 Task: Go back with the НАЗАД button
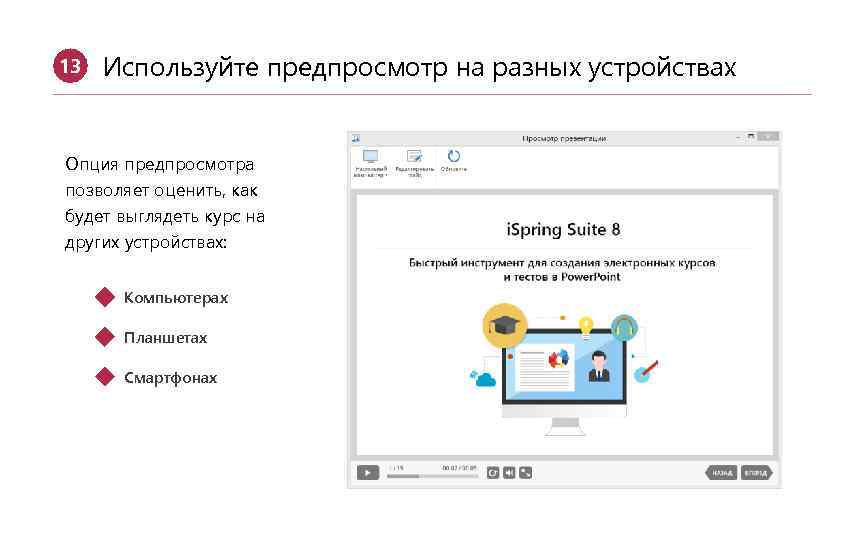pos(721,473)
